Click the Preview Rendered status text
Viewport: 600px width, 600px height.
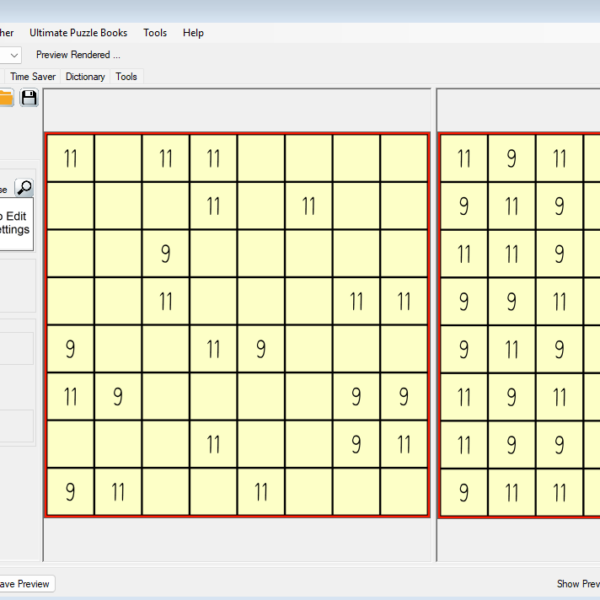click(x=78, y=55)
